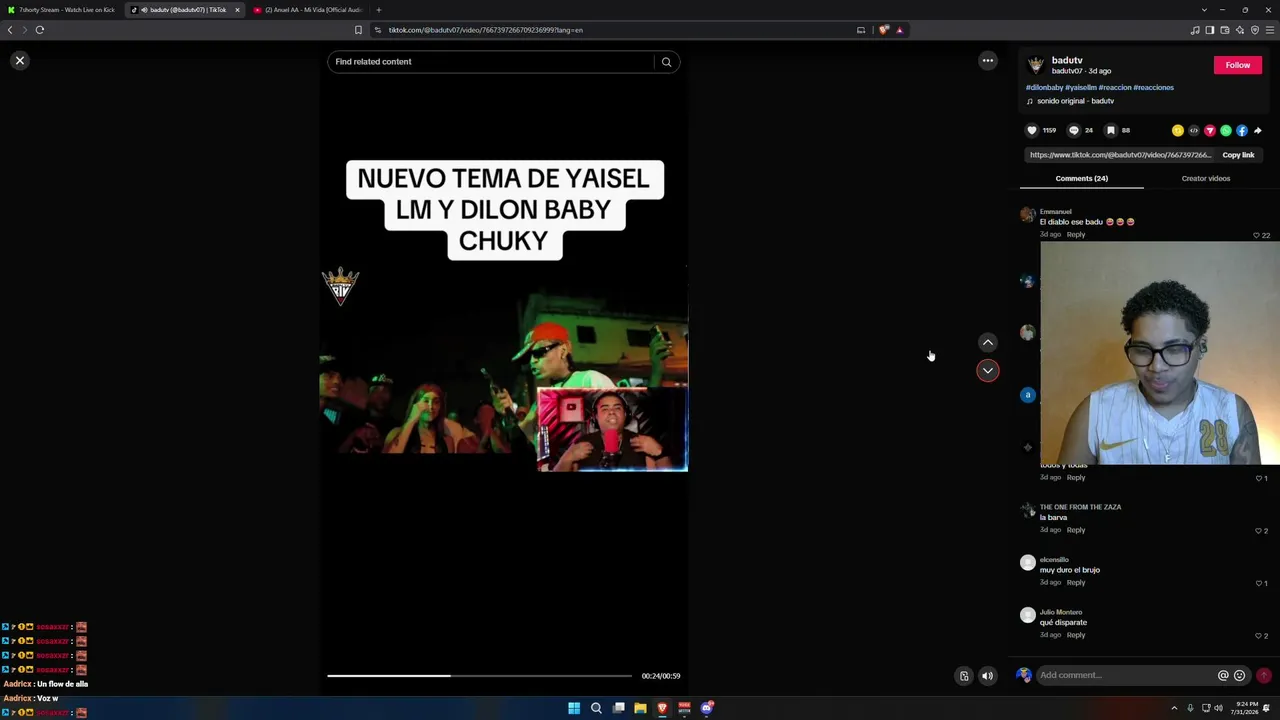This screenshot has width=1280, height=720.
Task: Reply to the 'qué disparate' comment
Action: [x=1076, y=635]
